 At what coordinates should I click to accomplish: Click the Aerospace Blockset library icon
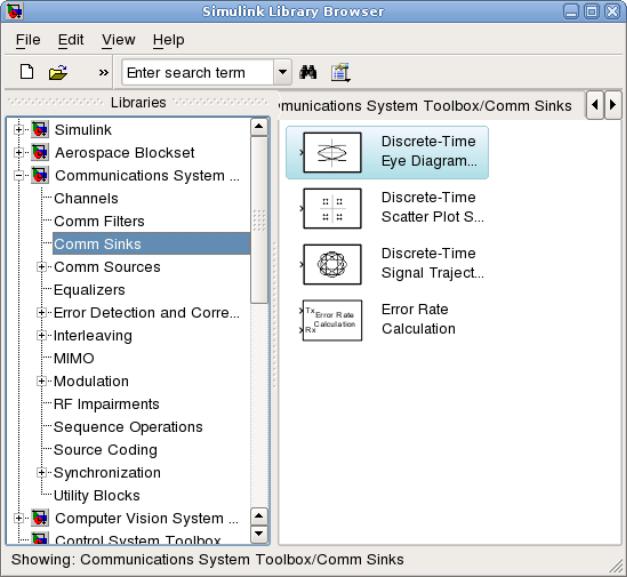coord(40,152)
